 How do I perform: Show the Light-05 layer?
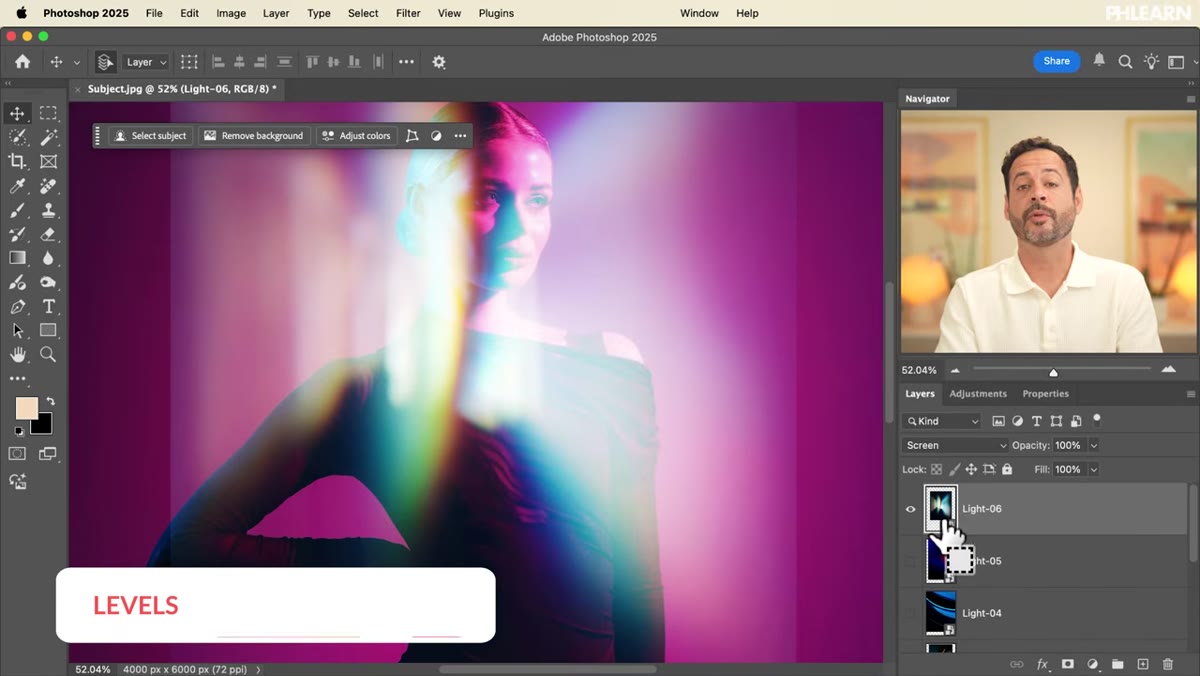tap(910, 561)
